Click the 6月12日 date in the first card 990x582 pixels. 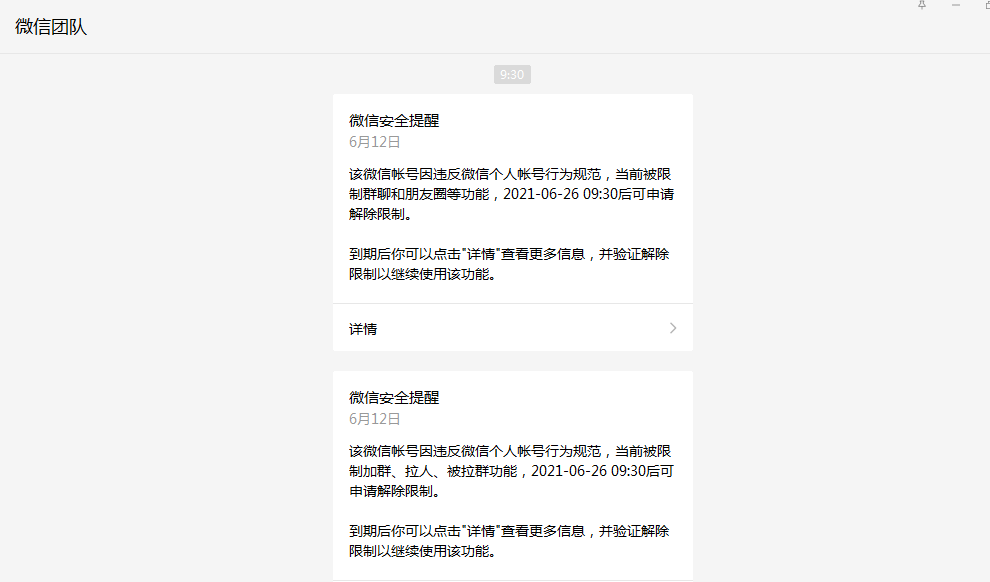(374, 142)
